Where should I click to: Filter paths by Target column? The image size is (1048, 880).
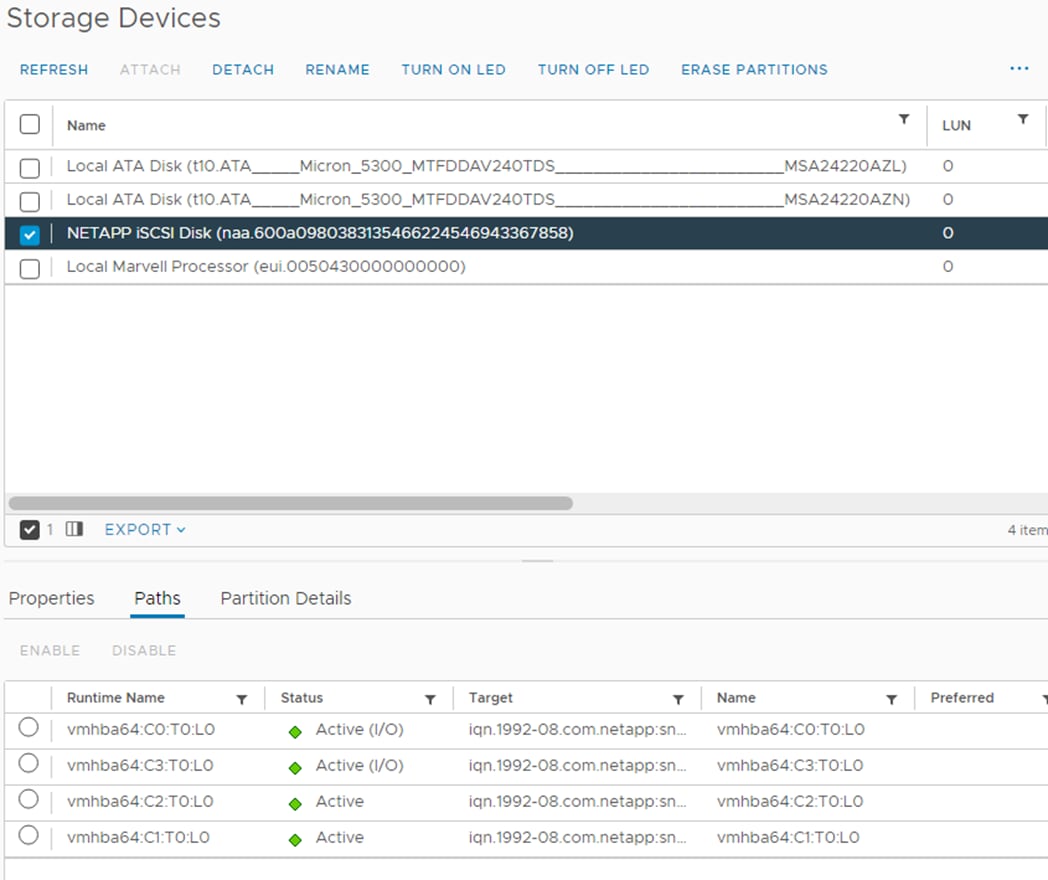point(678,699)
